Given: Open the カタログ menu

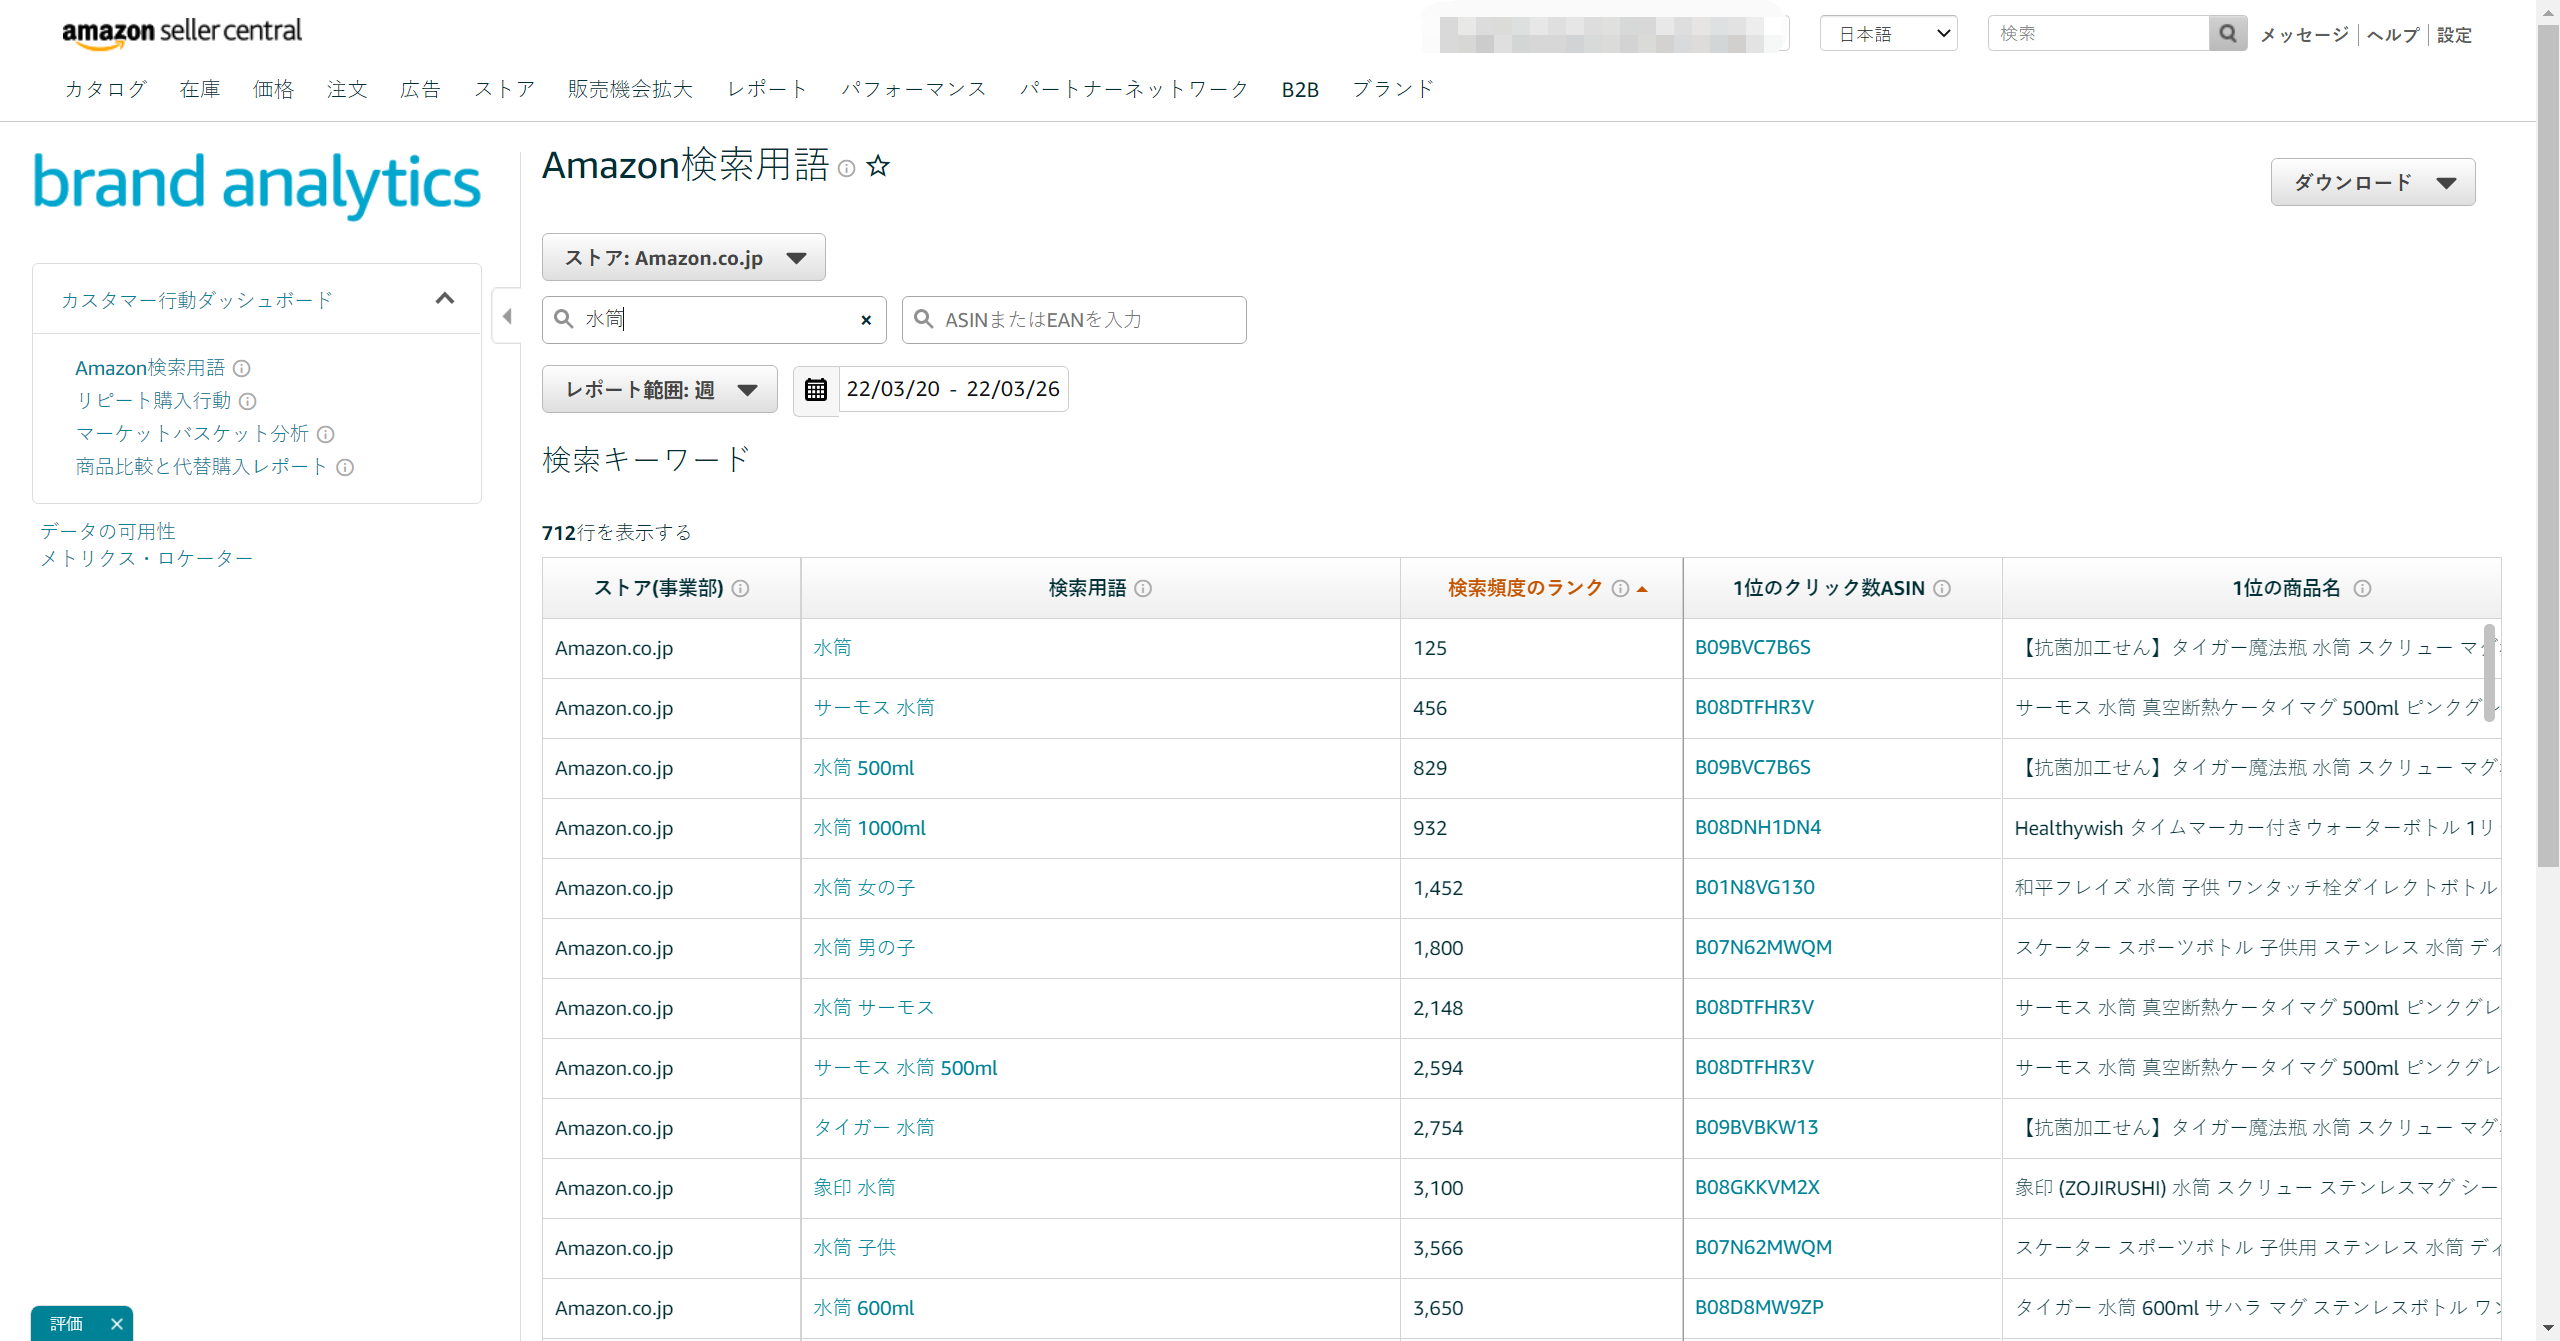Looking at the screenshot, I should click(106, 89).
